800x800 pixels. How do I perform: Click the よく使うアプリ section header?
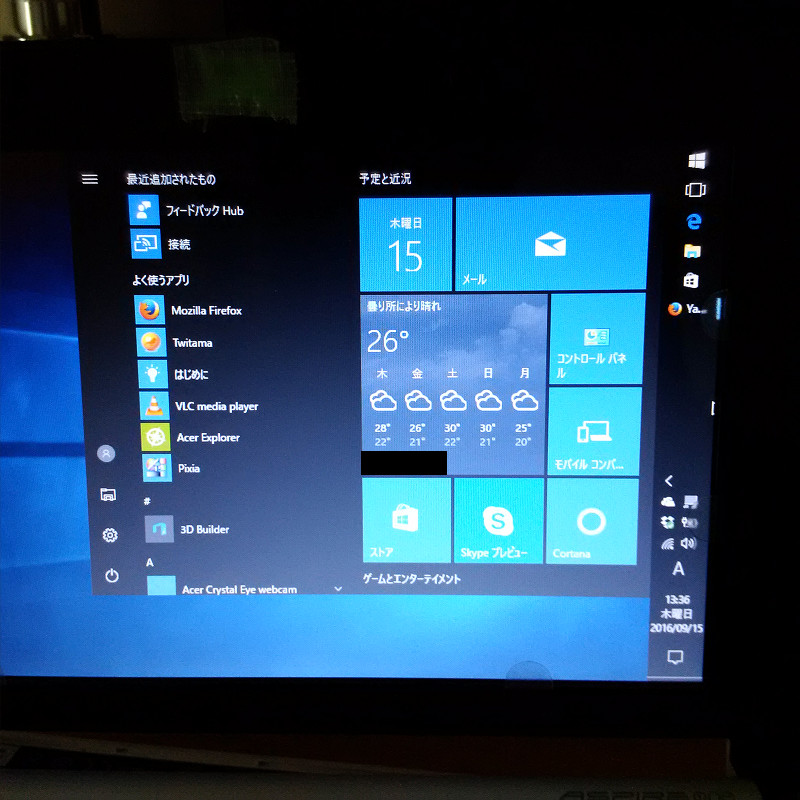pos(161,280)
